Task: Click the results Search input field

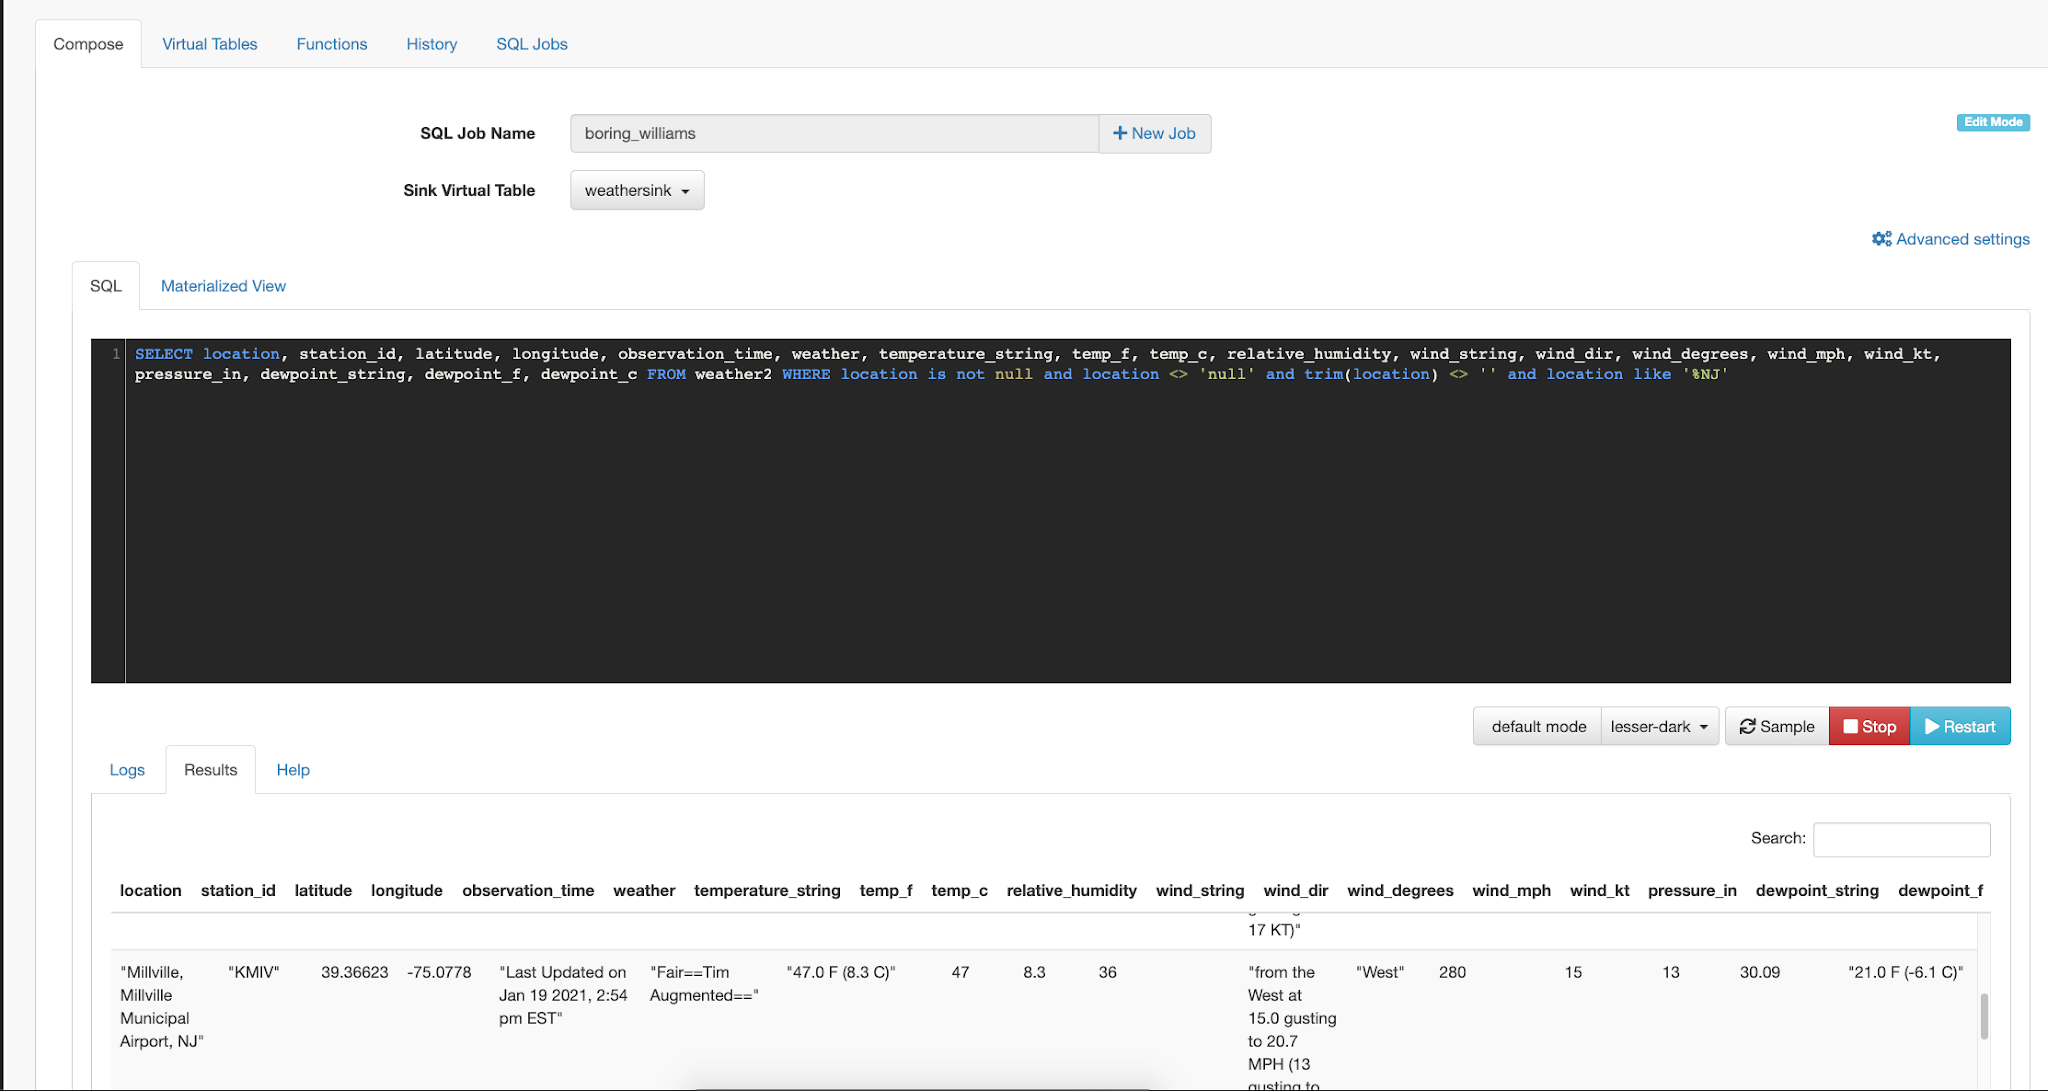Action: coord(1901,839)
